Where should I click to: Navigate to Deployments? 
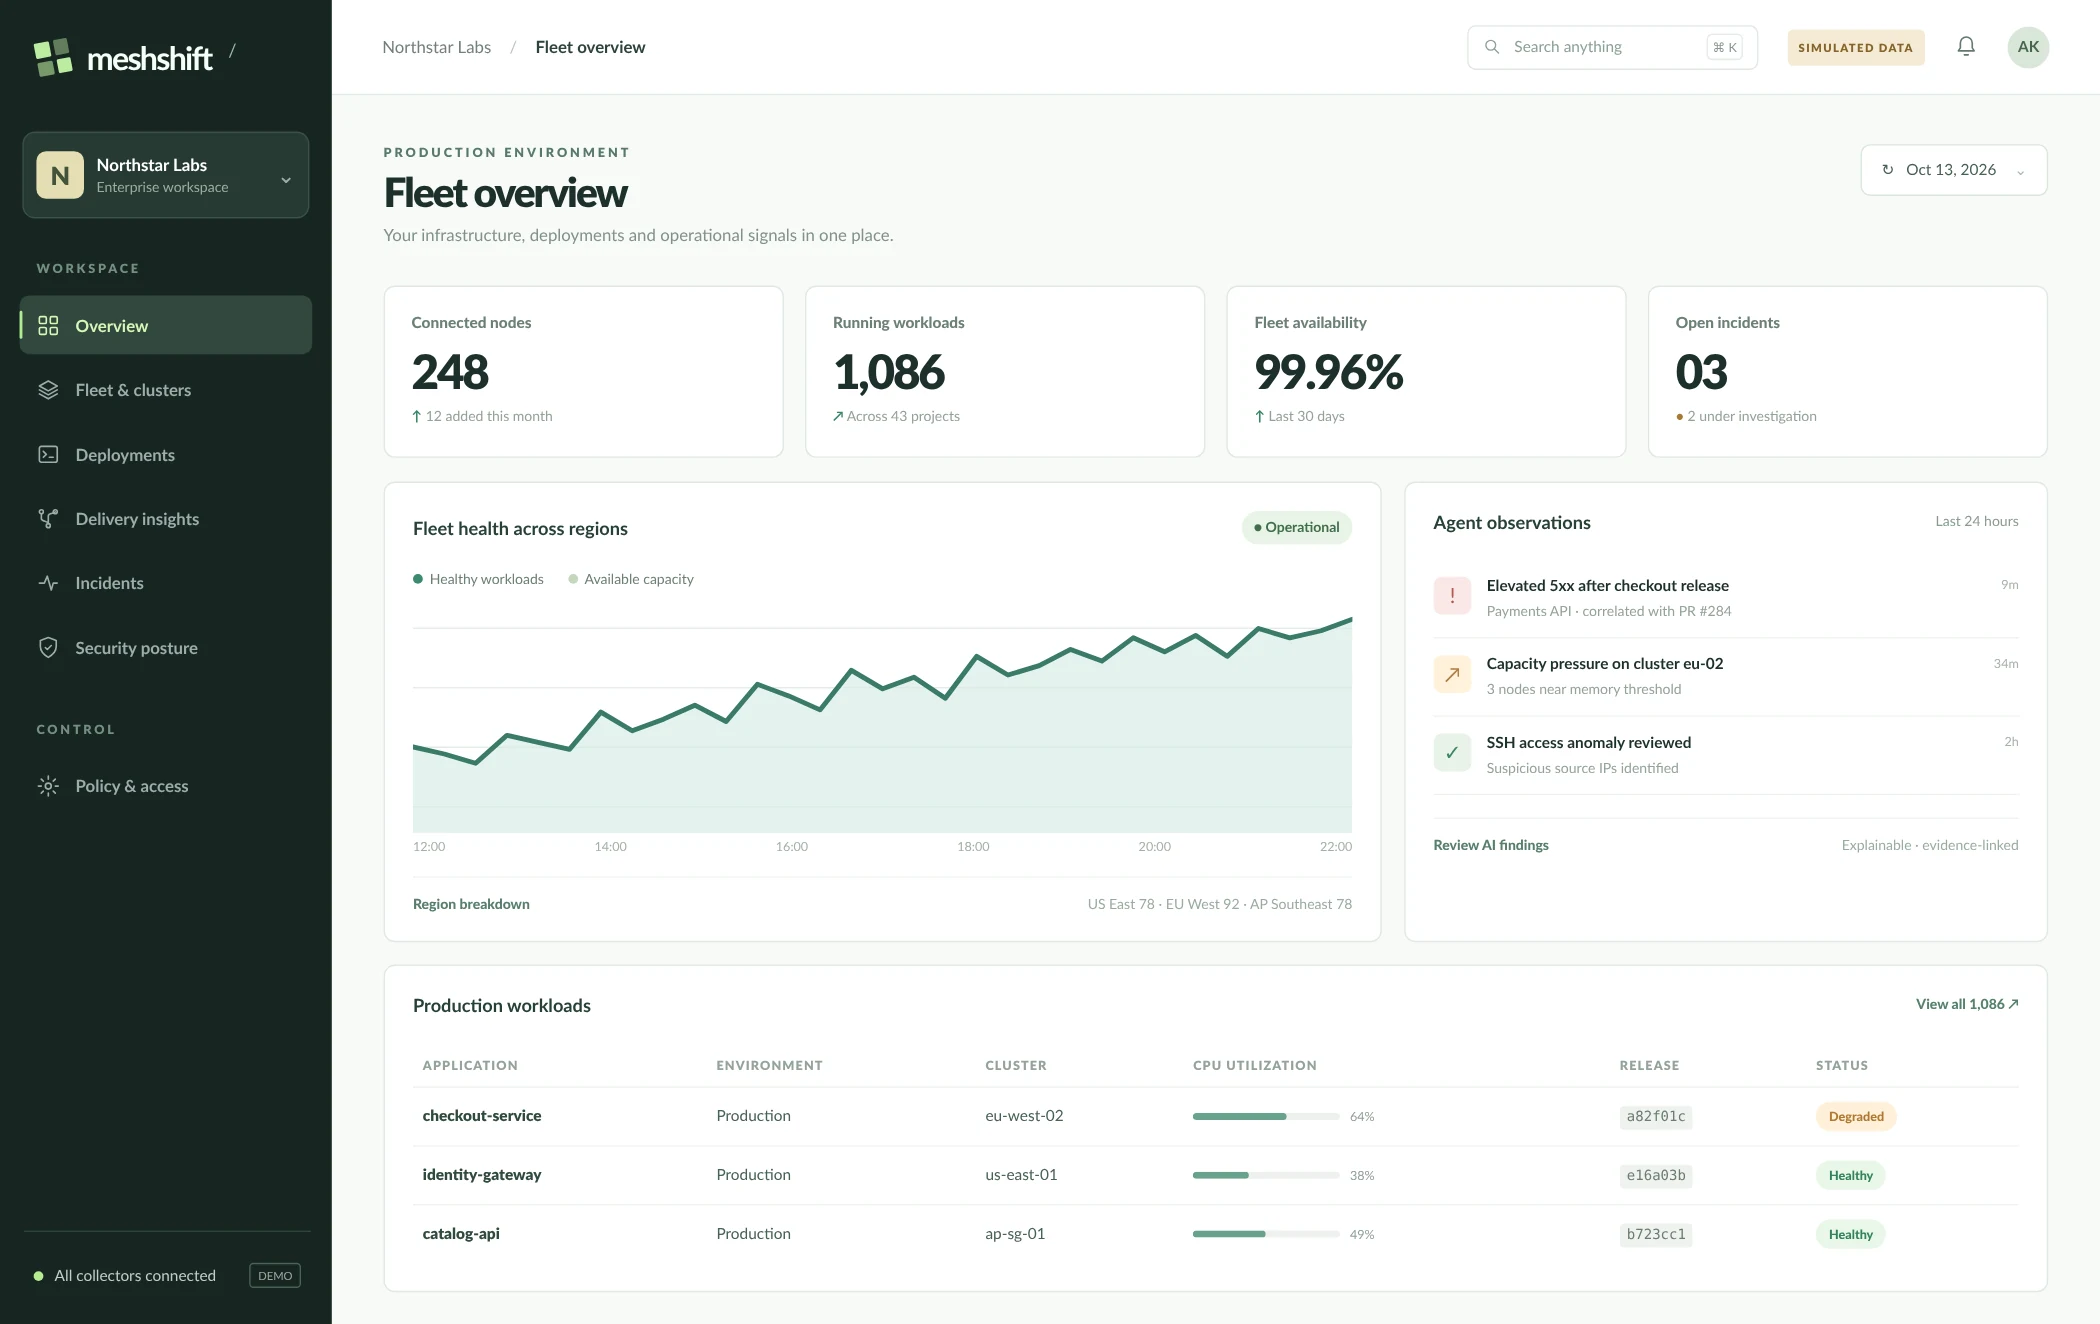tap(166, 454)
